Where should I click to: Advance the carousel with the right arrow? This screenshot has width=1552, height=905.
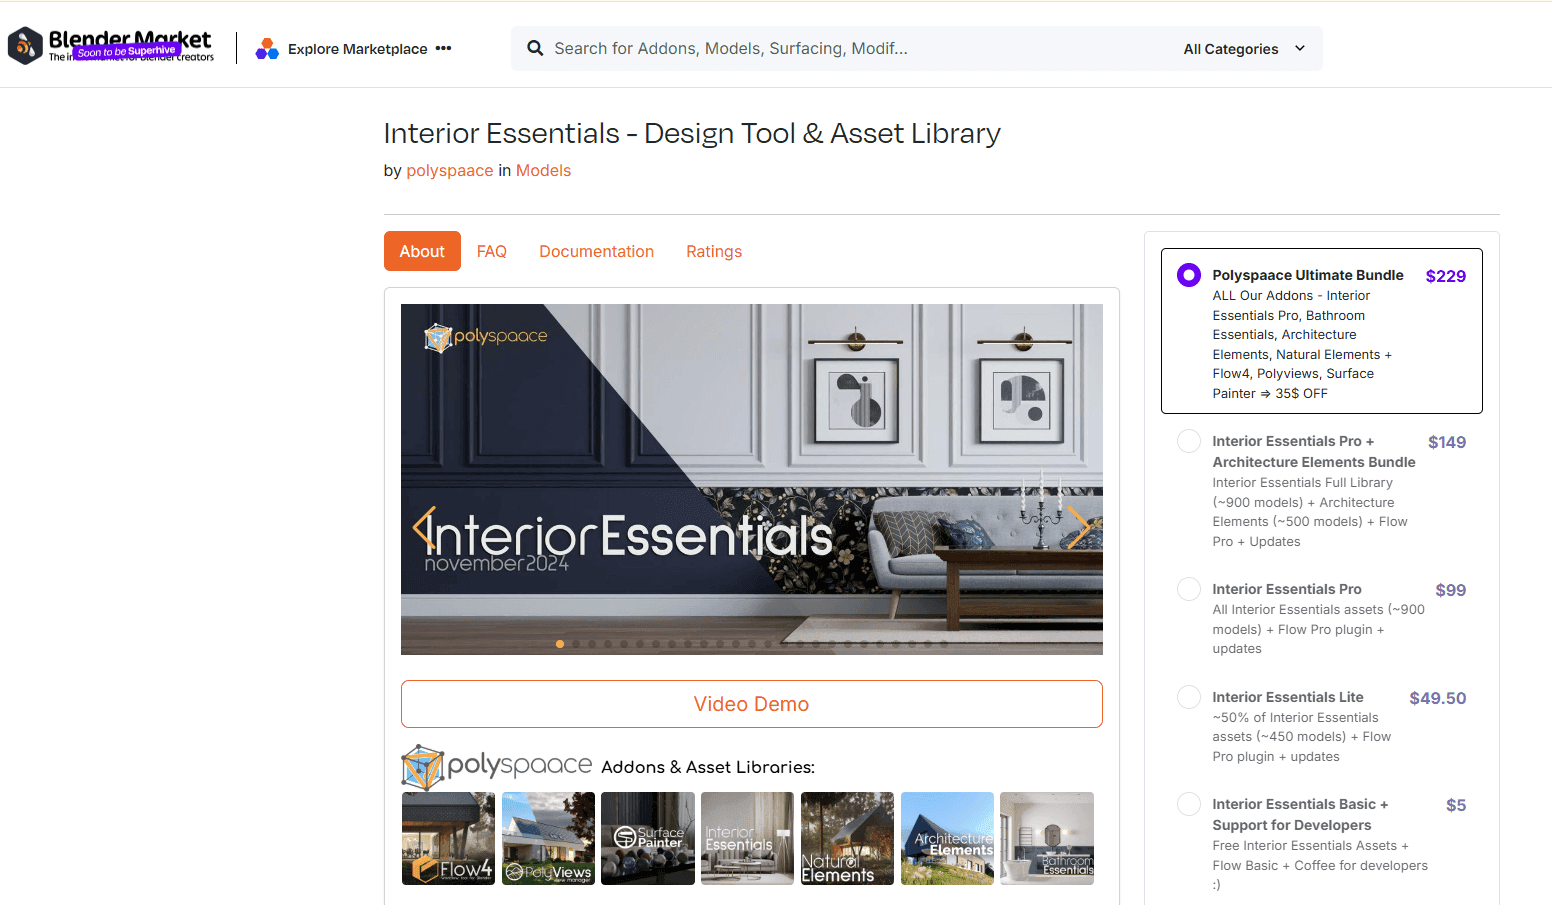(1080, 527)
